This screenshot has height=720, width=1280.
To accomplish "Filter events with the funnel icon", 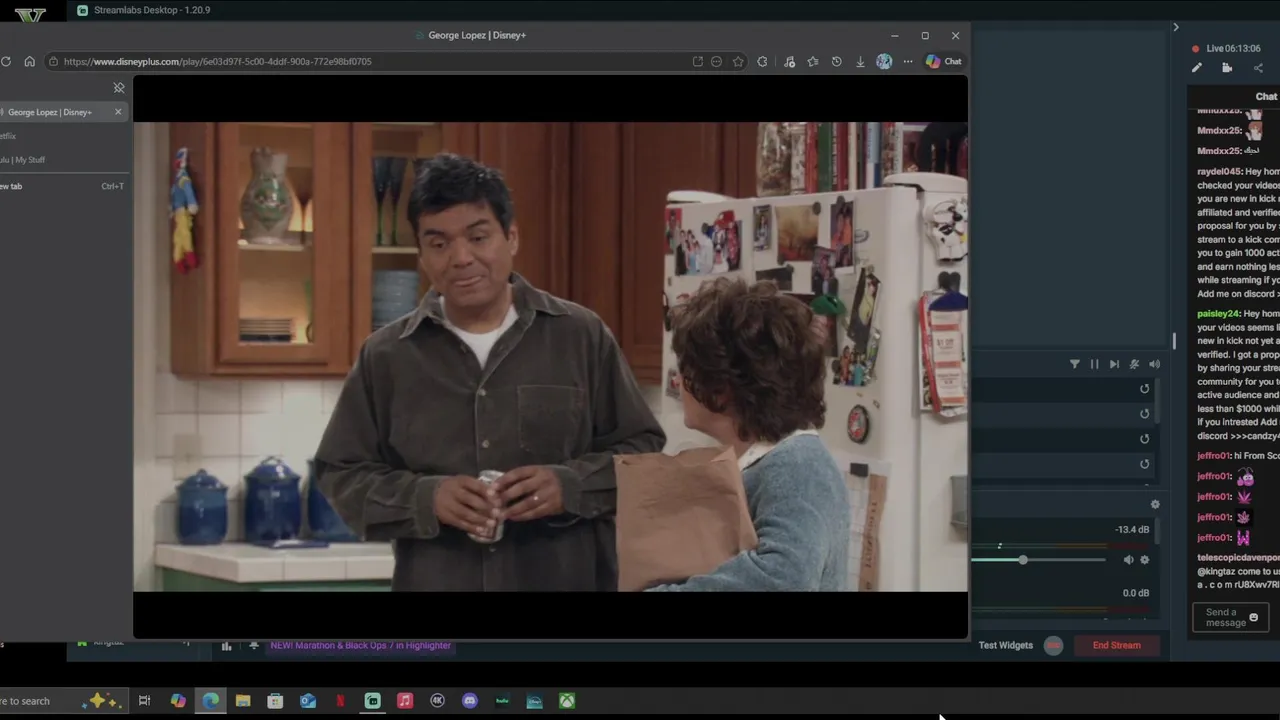I will (x=1075, y=364).
